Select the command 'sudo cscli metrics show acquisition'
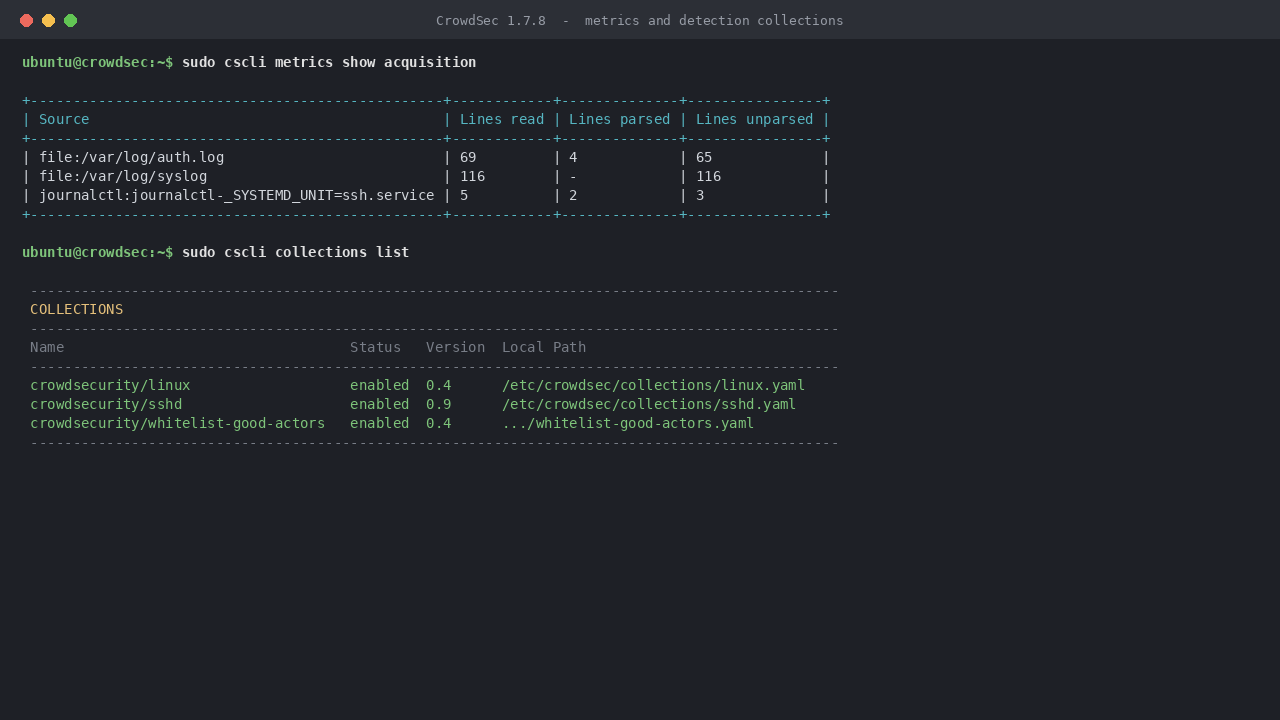 (329, 62)
